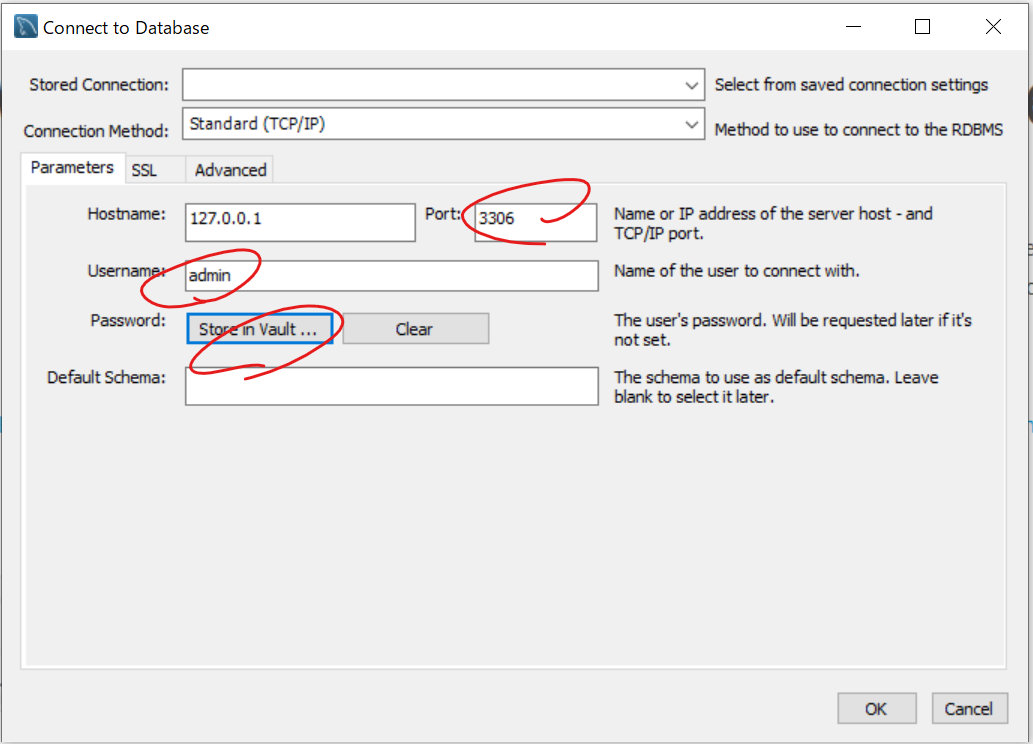
Task: Click 'Method to use to connect to the RDBMS'
Action: click(858, 130)
